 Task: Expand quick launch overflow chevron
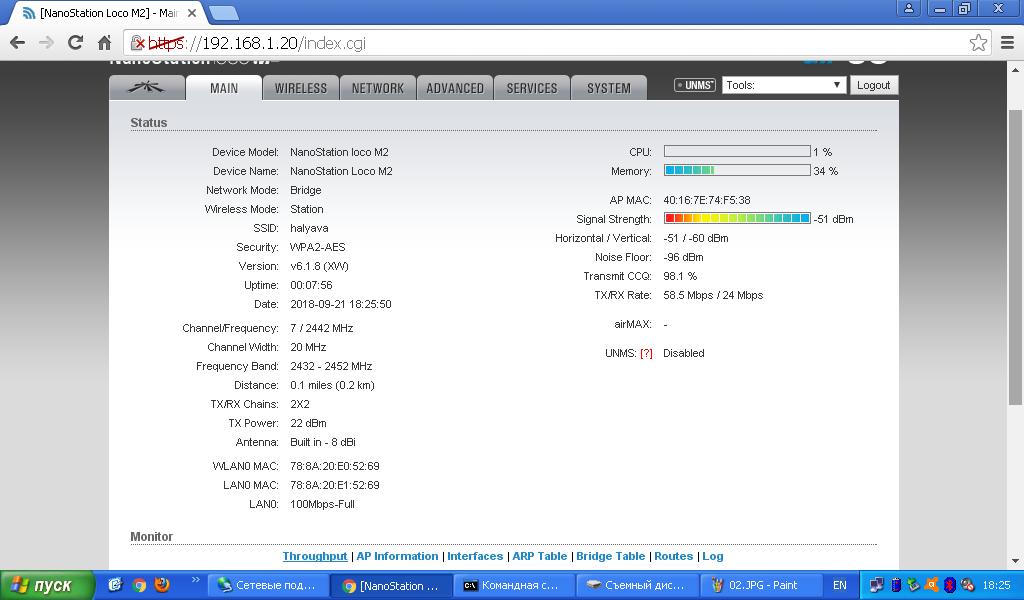coord(195,580)
